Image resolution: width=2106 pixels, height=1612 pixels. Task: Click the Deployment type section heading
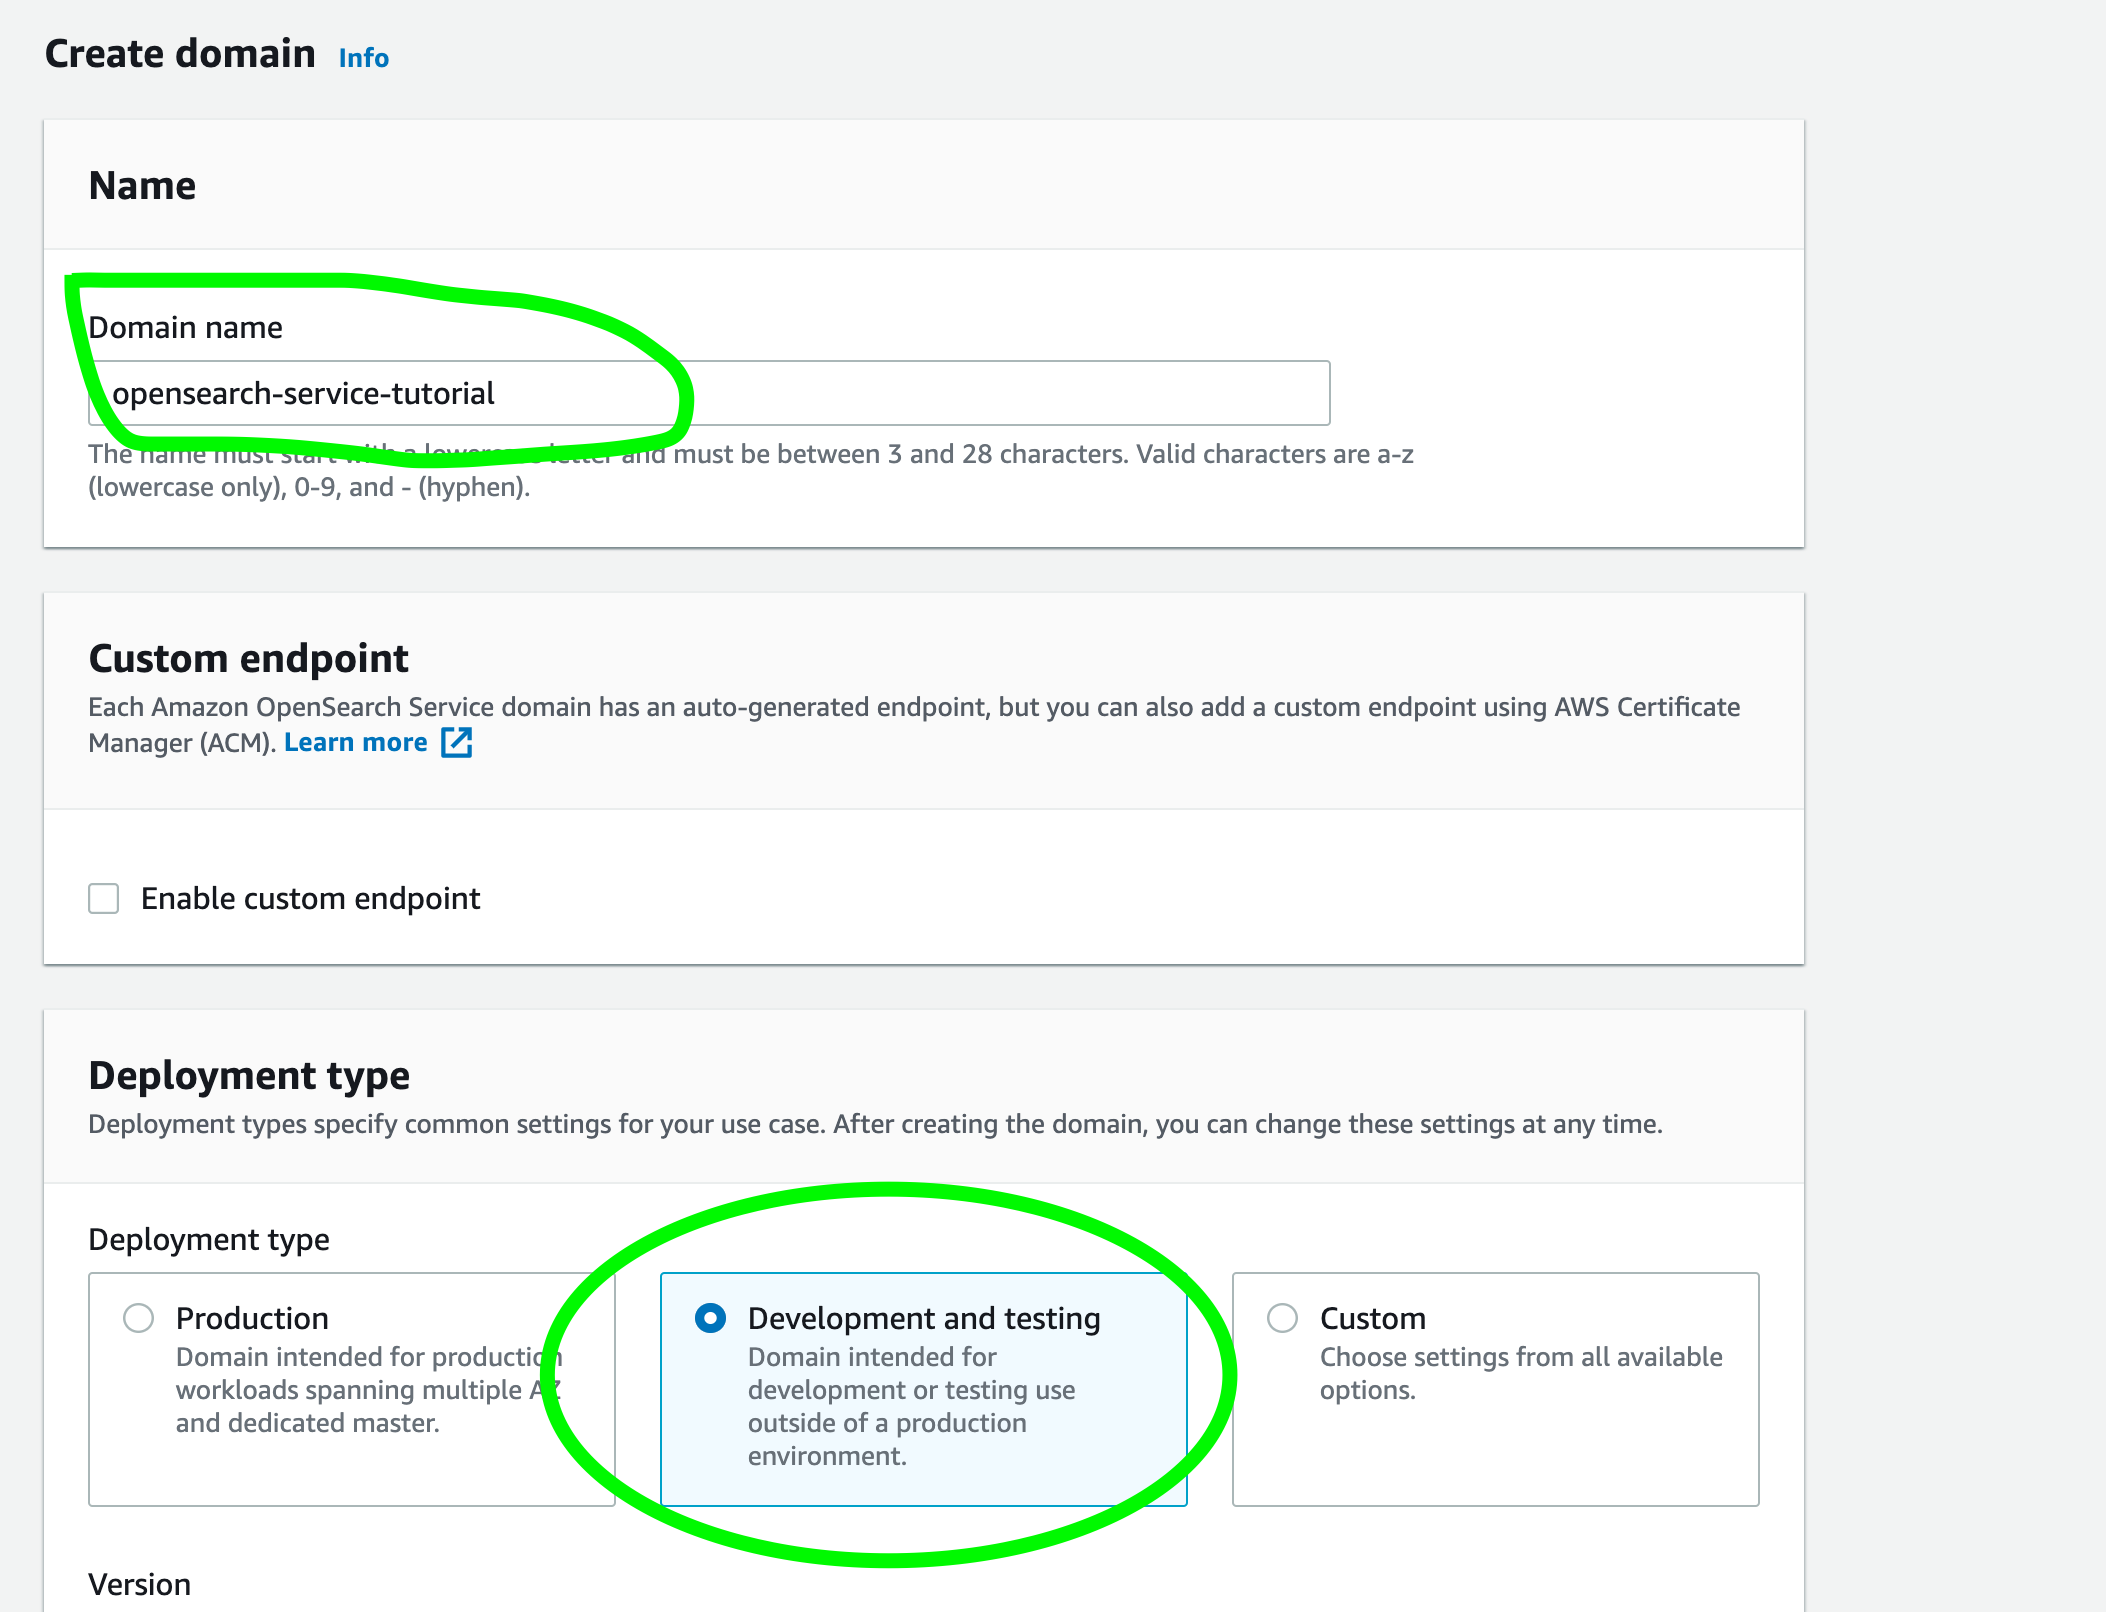(249, 1076)
